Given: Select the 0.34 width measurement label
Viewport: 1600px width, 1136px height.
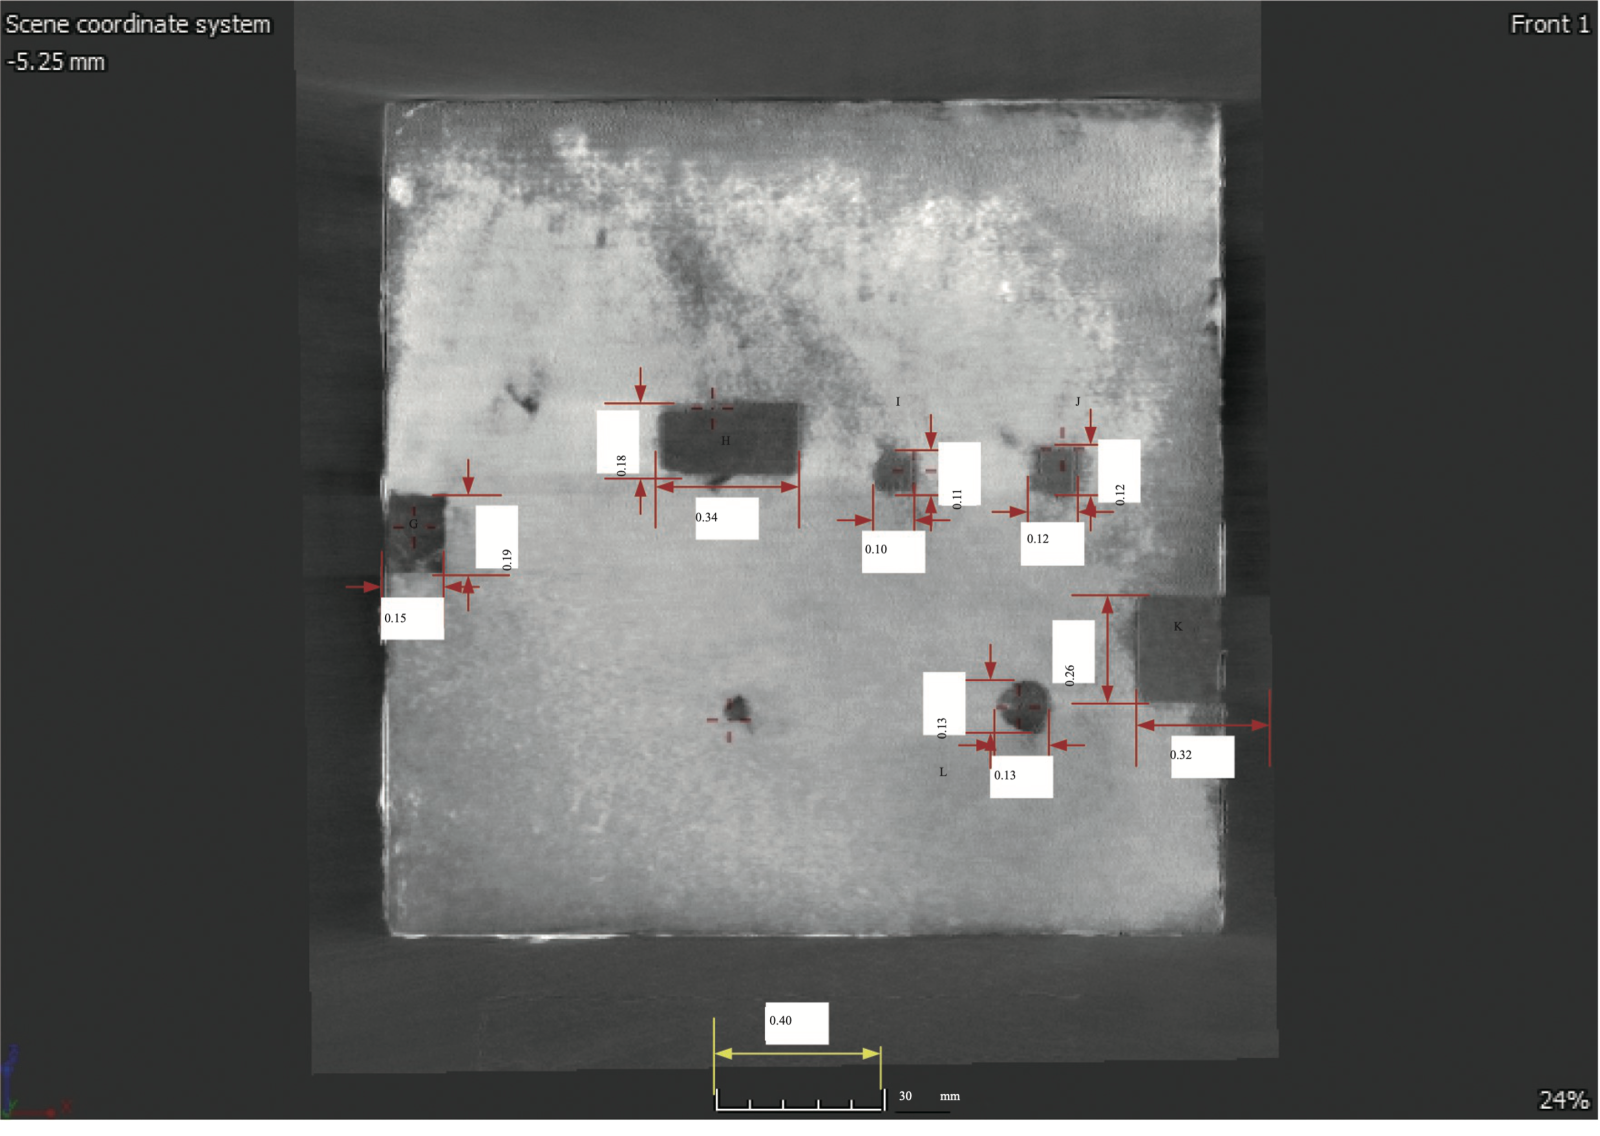Looking at the screenshot, I should [726, 518].
